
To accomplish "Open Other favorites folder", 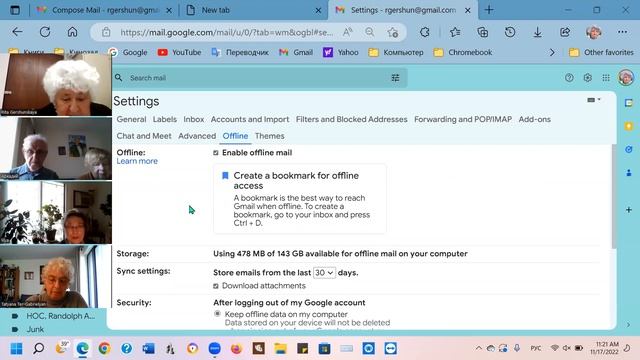I will [x=601, y=52].
